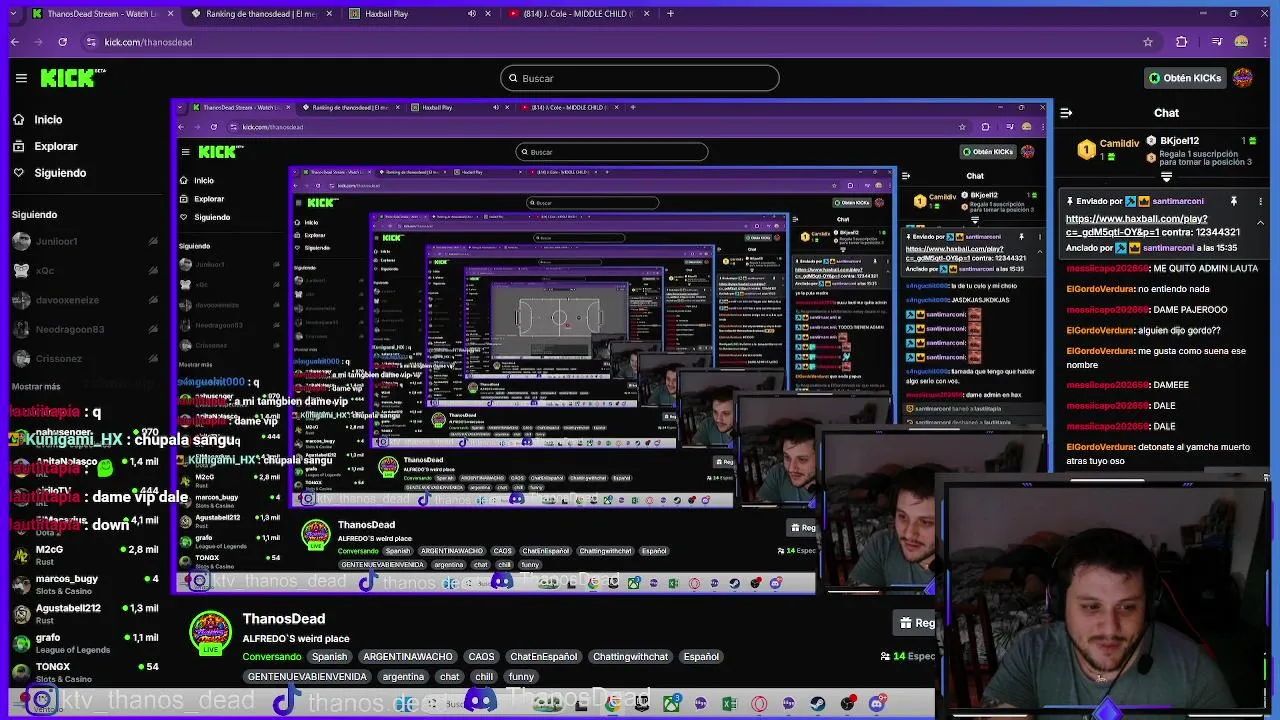Viewport: 1280px width, 720px height.
Task: Collapse the pinned message chevron
Action: click(x=1261, y=222)
